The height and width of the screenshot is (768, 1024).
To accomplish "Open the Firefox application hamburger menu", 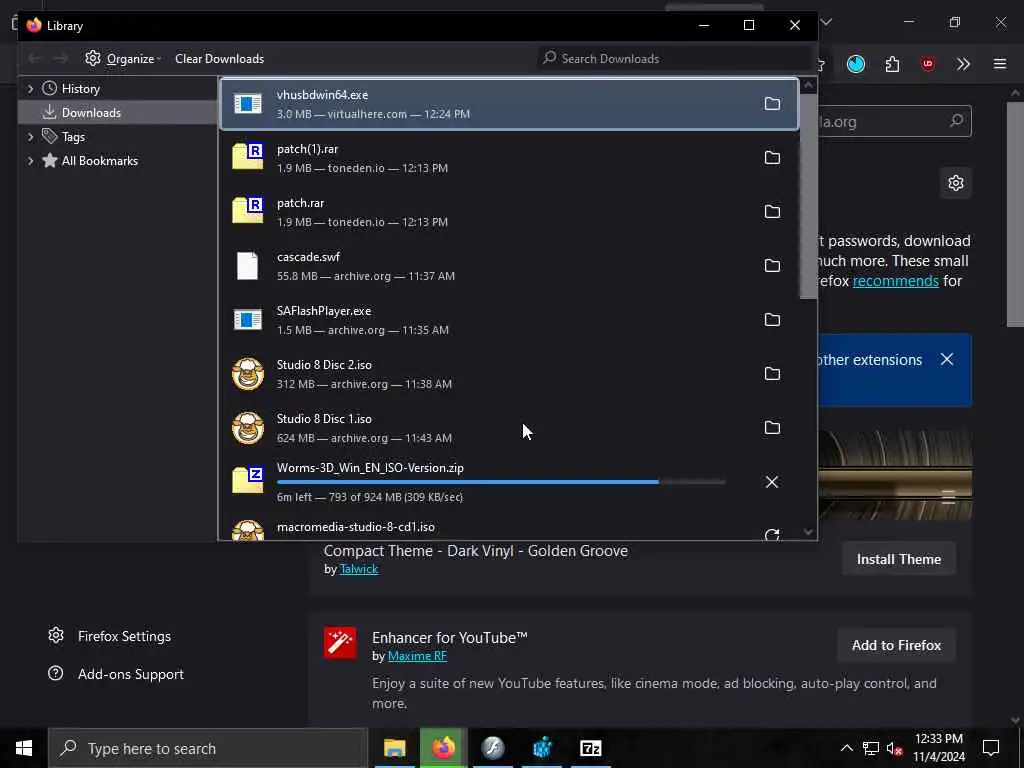I will 1000,64.
